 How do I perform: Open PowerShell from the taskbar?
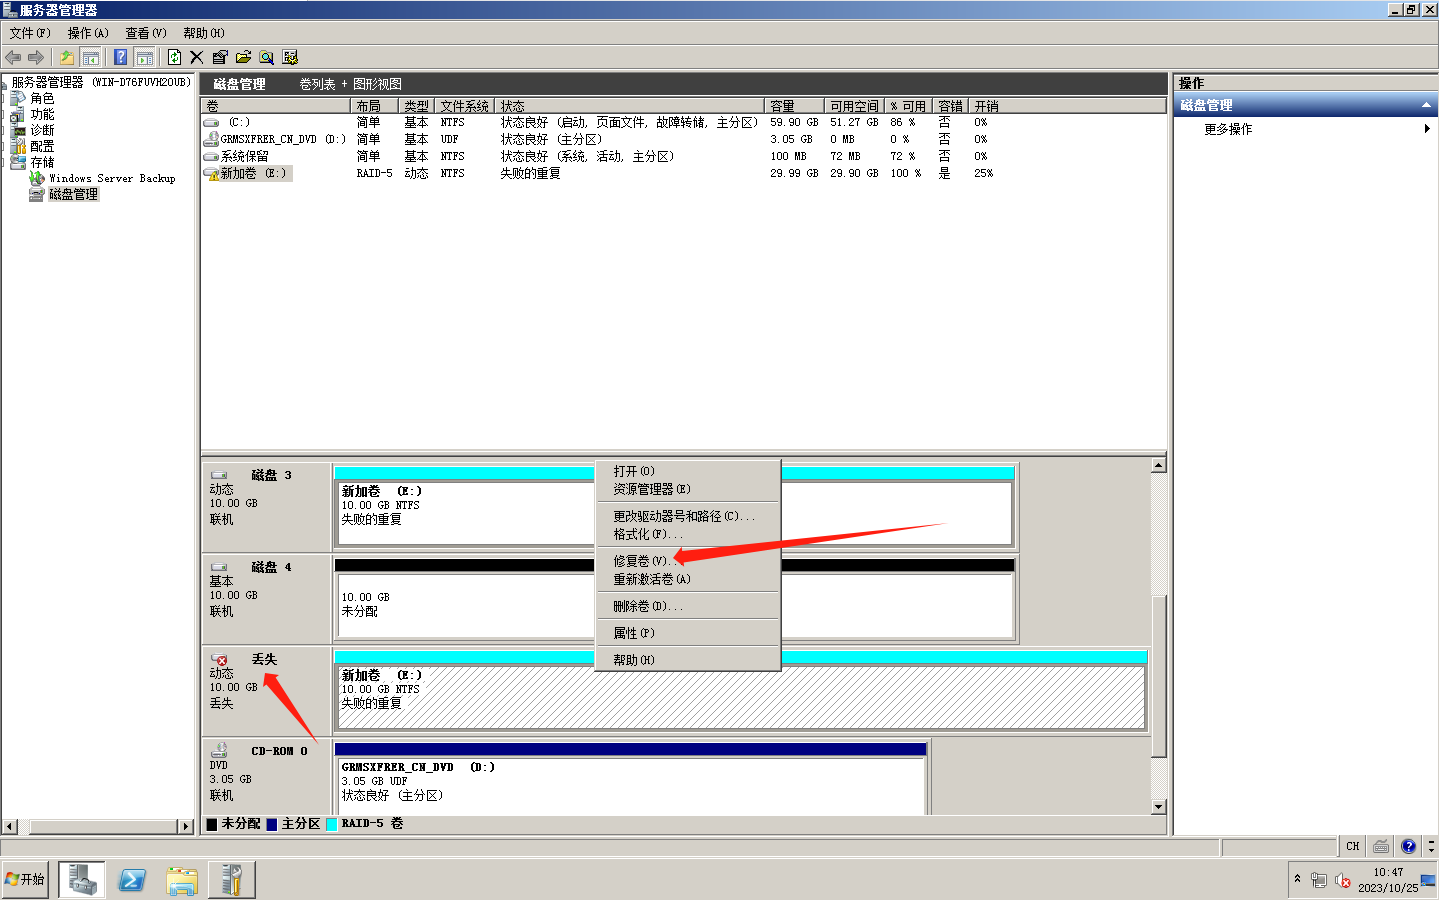tap(131, 880)
